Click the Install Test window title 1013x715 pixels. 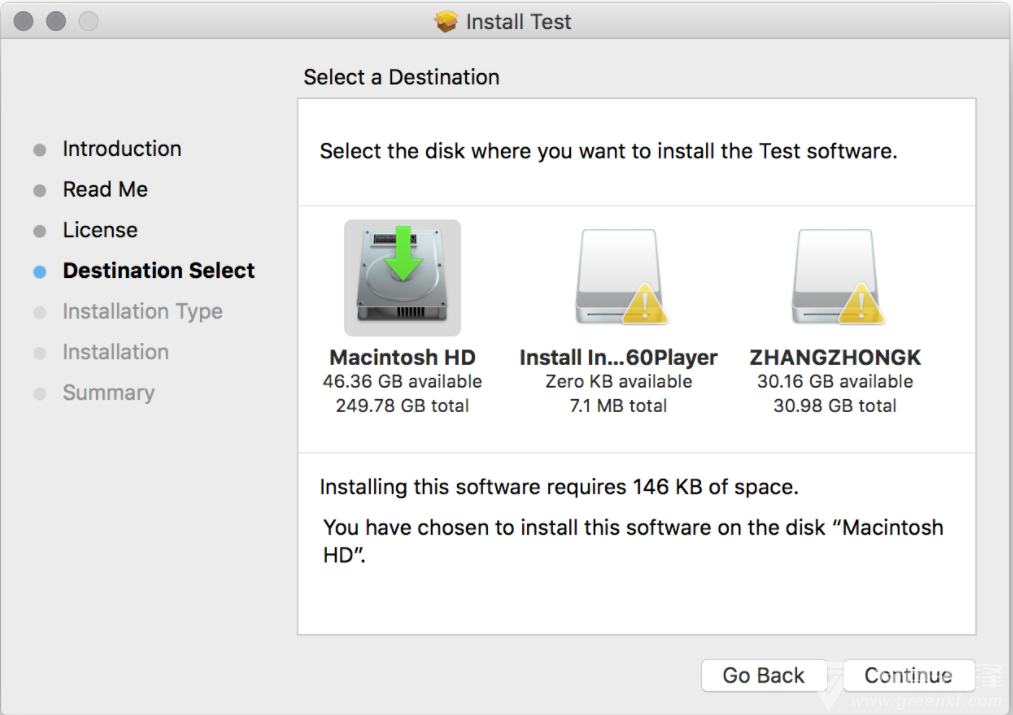[x=518, y=21]
